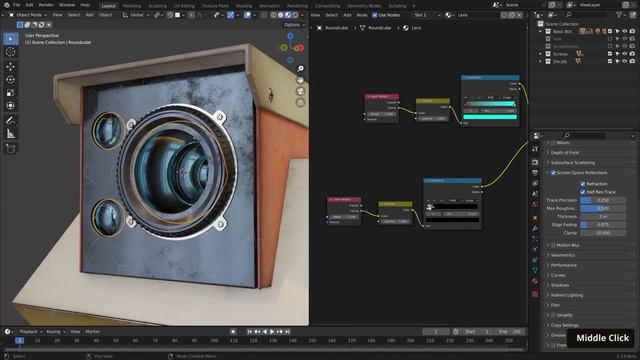Viewport: 640px width, 360px height.
Task: Open the Object properties tab
Action: coord(535,218)
